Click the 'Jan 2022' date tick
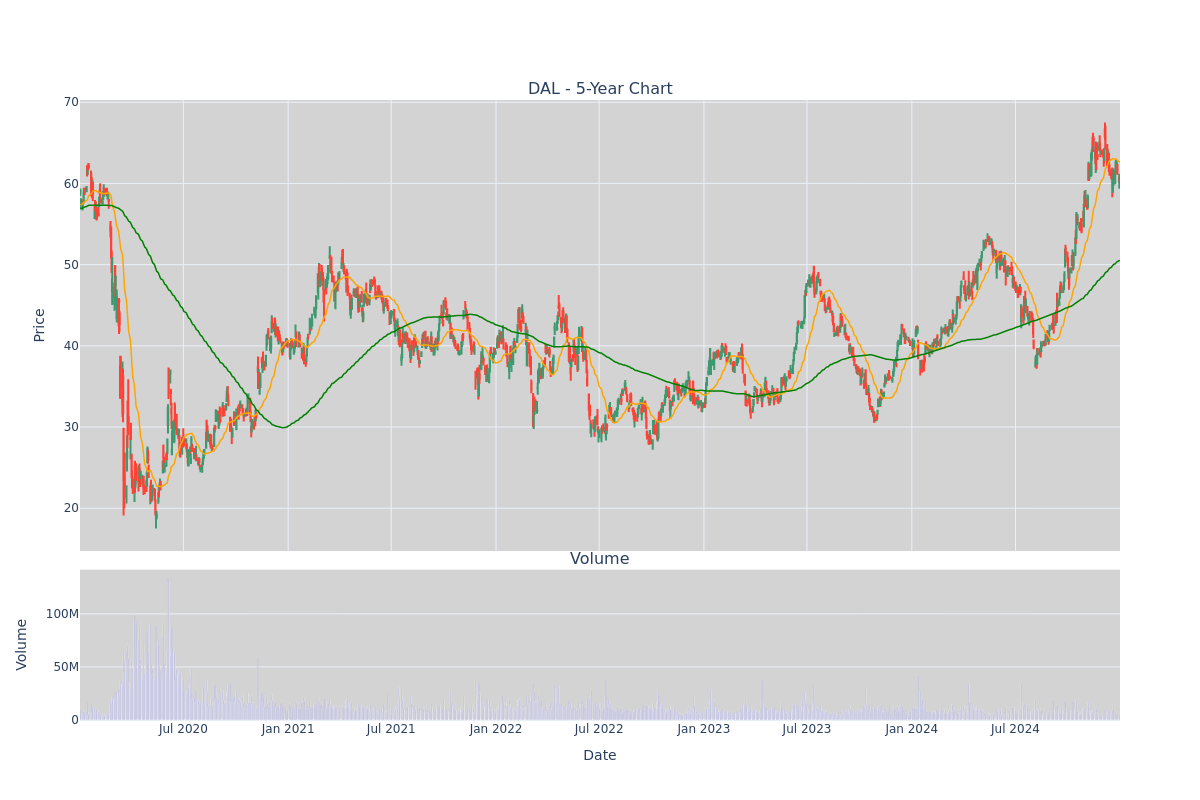Image resolution: width=1200 pixels, height=800 pixels. pos(496,729)
